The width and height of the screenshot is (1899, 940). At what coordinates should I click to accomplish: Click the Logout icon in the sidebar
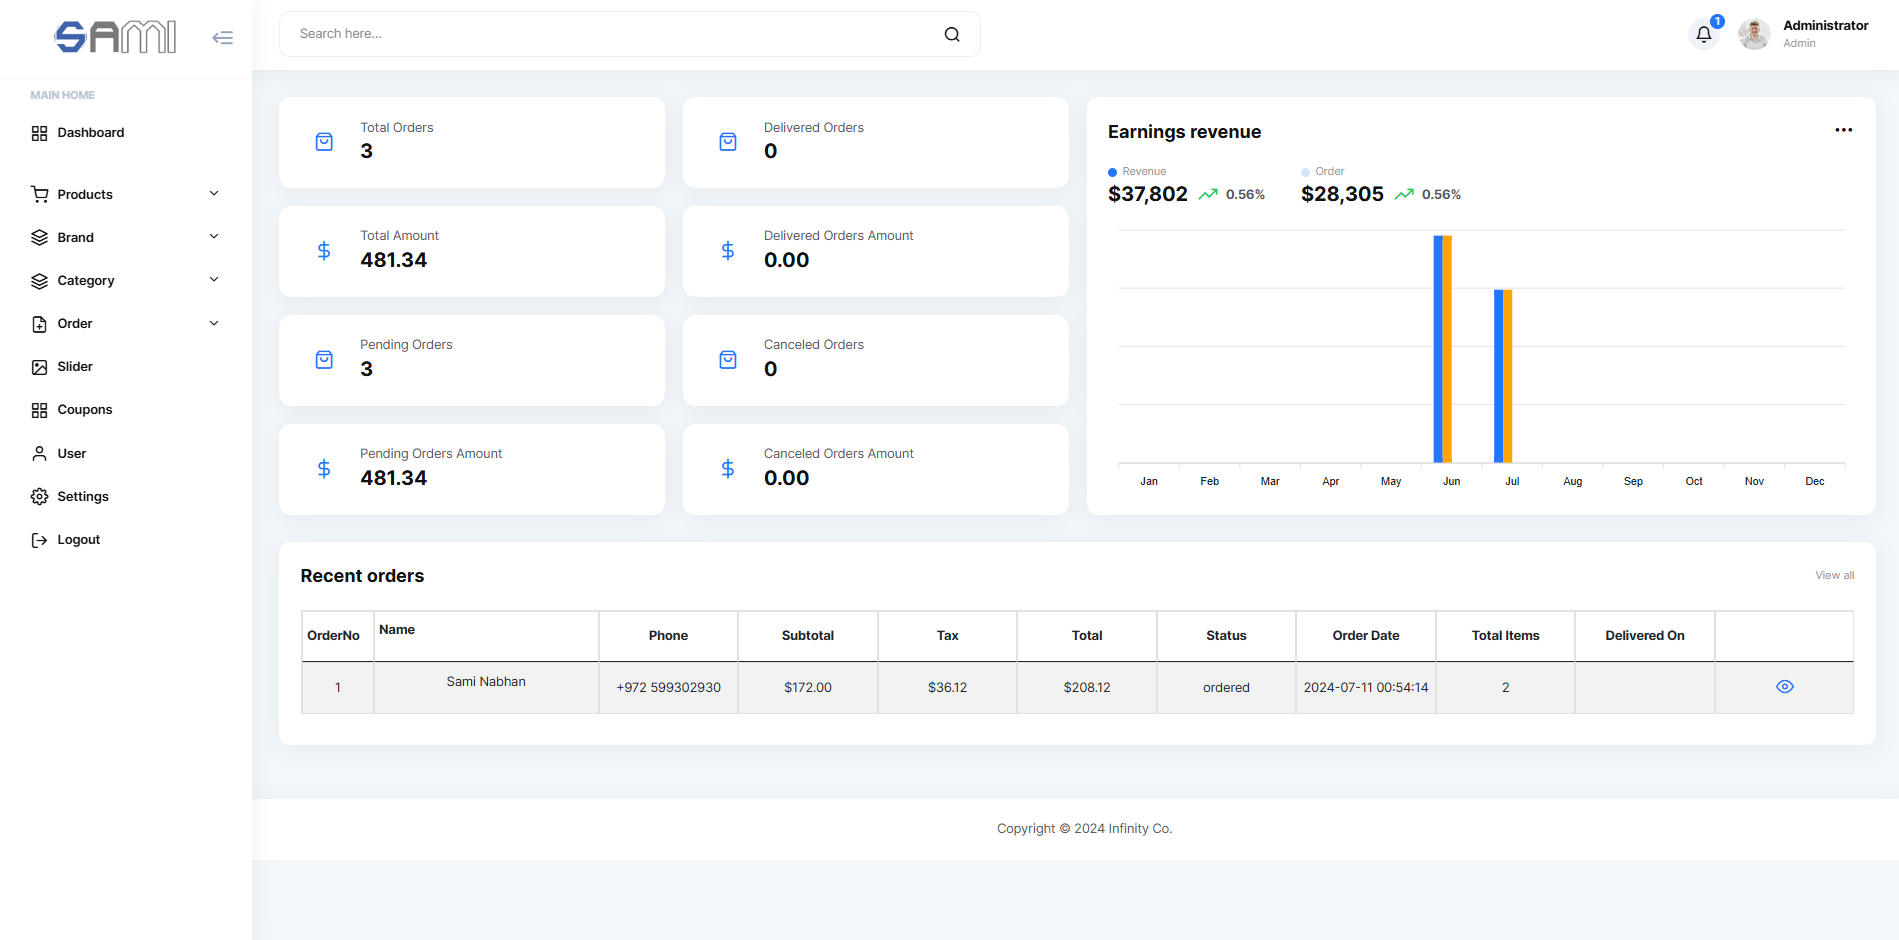[40, 539]
